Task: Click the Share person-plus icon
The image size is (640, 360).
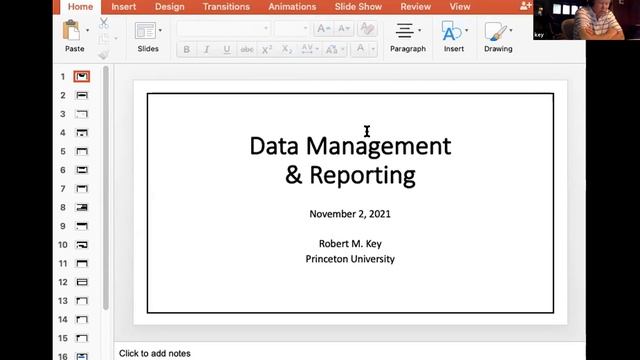Action: coord(526,6)
